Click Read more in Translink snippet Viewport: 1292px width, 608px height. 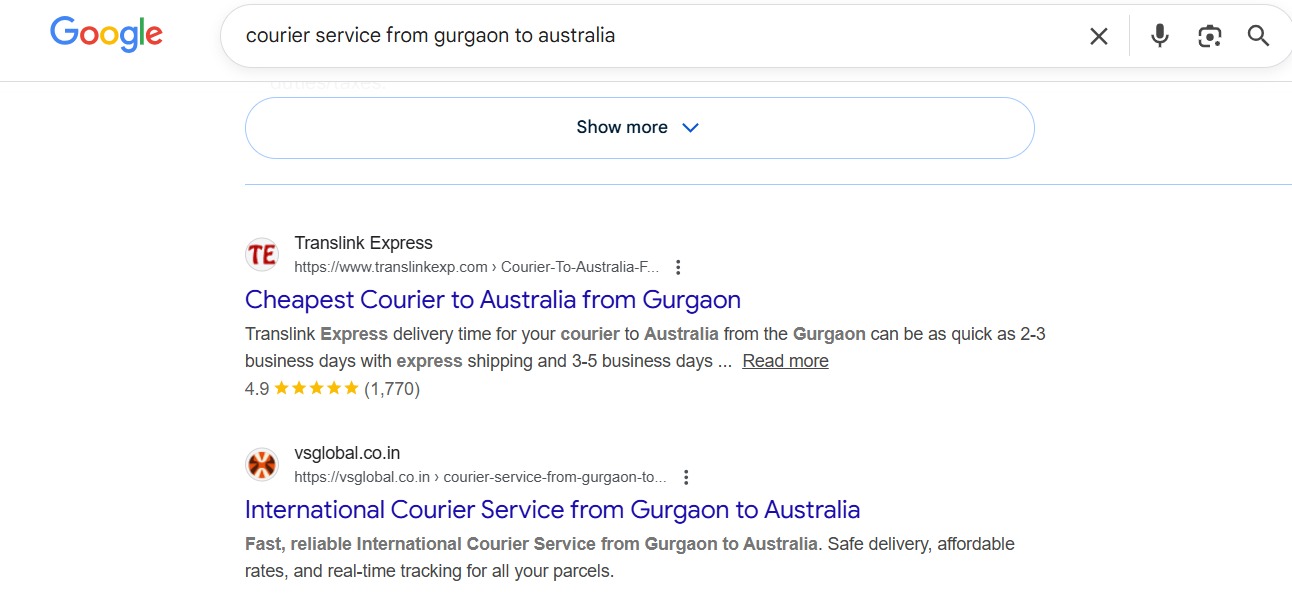[785, 361]
